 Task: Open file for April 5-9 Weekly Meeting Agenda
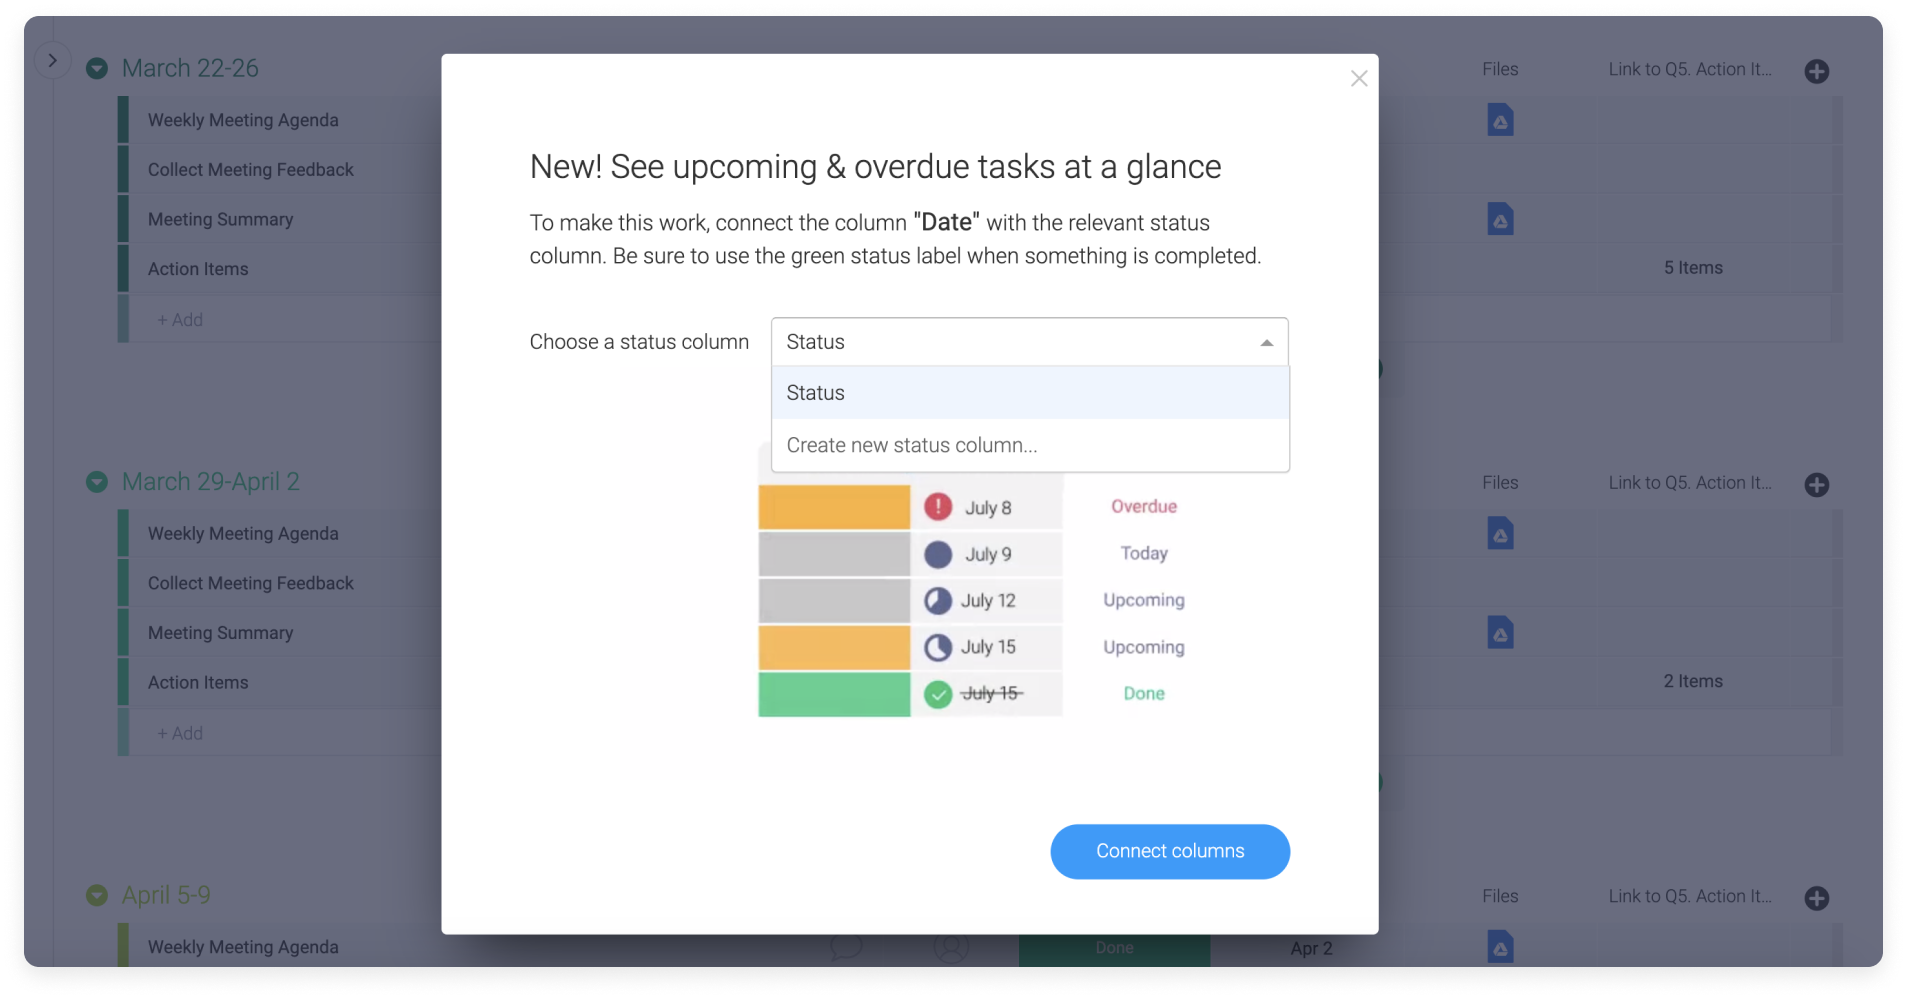pyautogui.click(x=1500, y=946)
